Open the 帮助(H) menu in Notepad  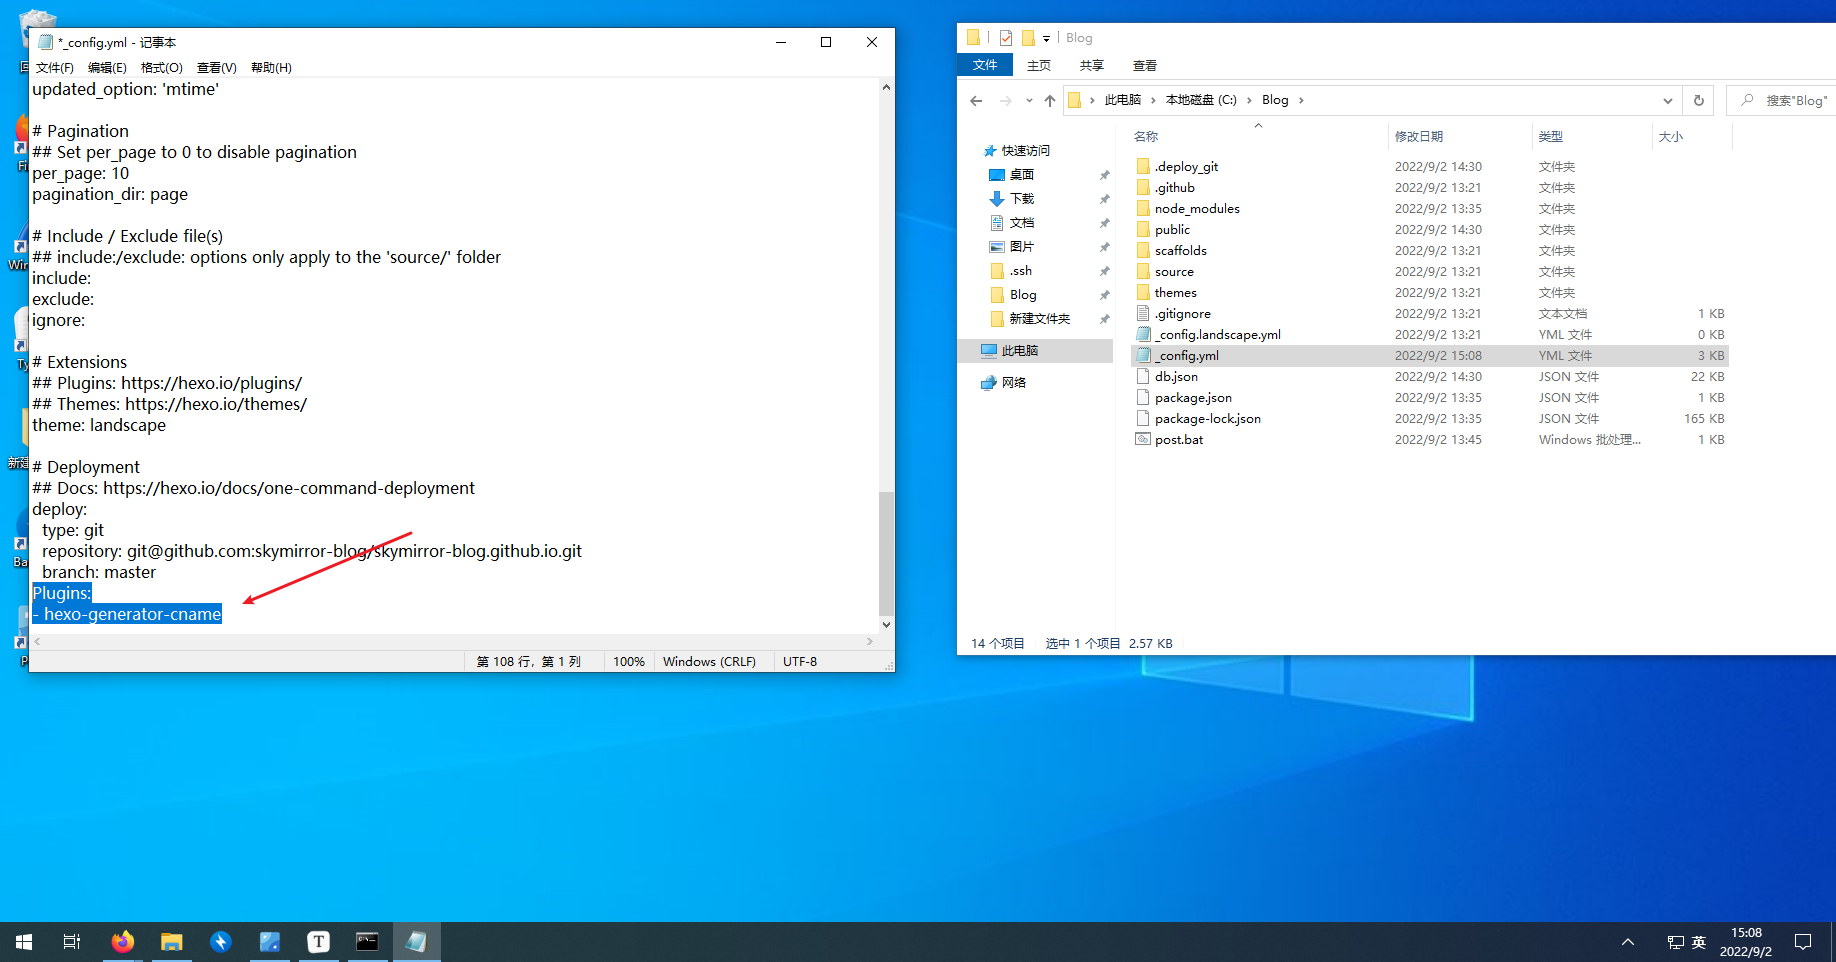(x=271, y=68)
